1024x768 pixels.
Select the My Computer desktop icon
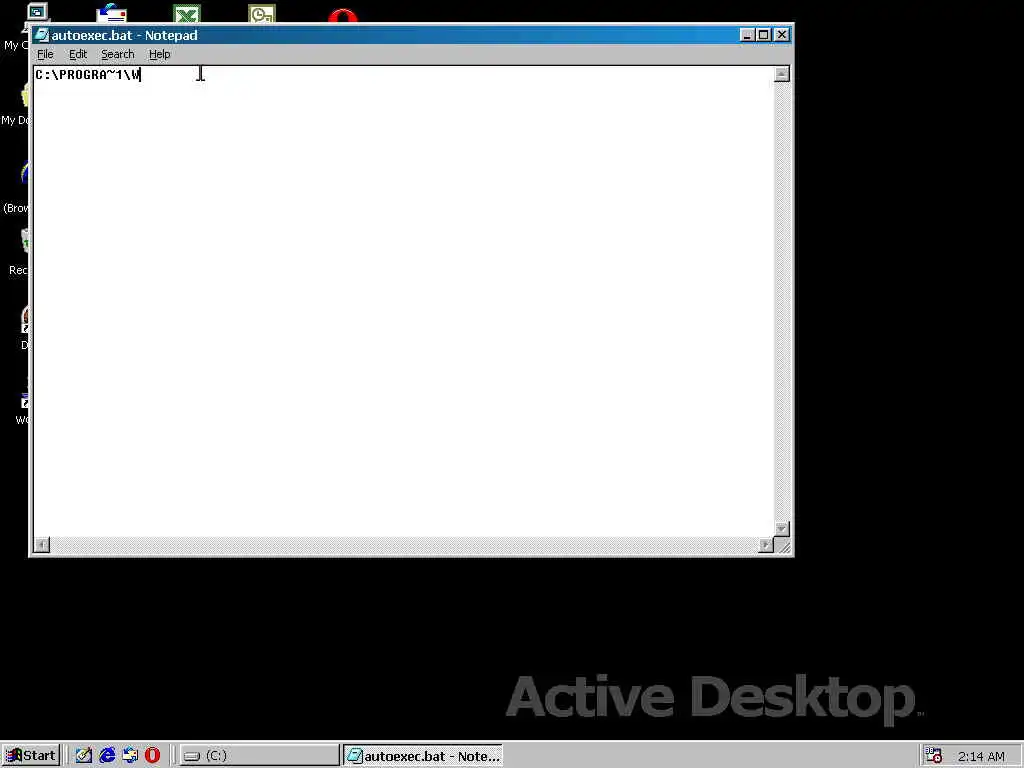pyautogui.click(x=37, y=13)
